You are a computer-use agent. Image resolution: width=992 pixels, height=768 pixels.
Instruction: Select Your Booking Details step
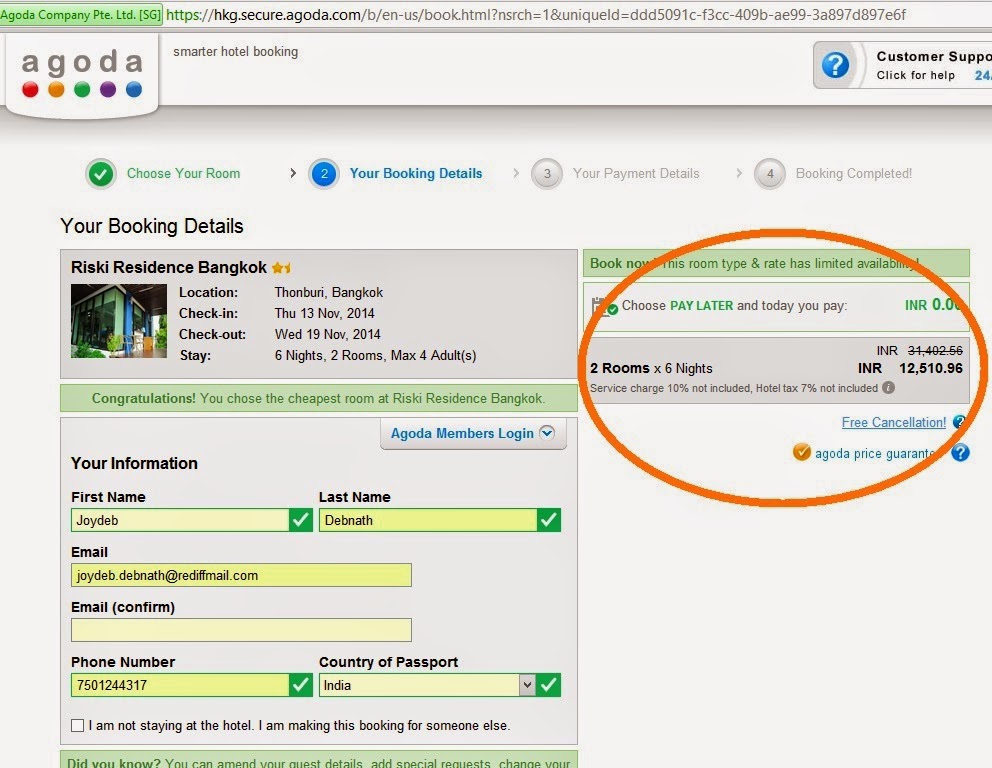[416, 173]
